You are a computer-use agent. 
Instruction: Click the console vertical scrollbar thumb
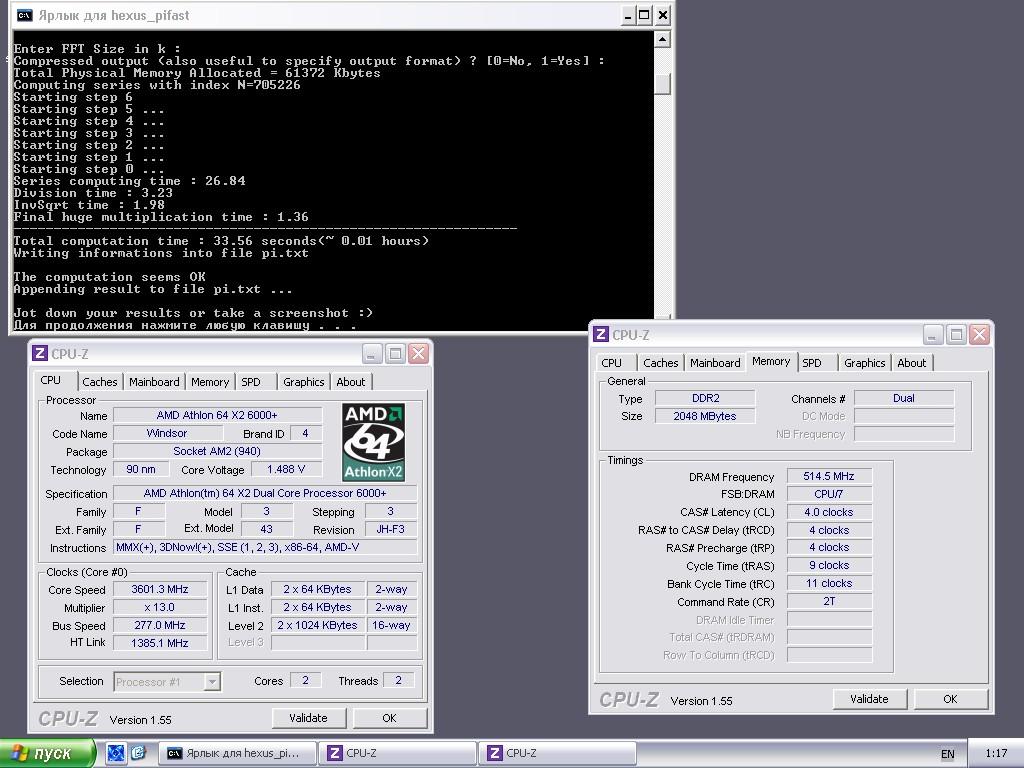tap(662, 84)
